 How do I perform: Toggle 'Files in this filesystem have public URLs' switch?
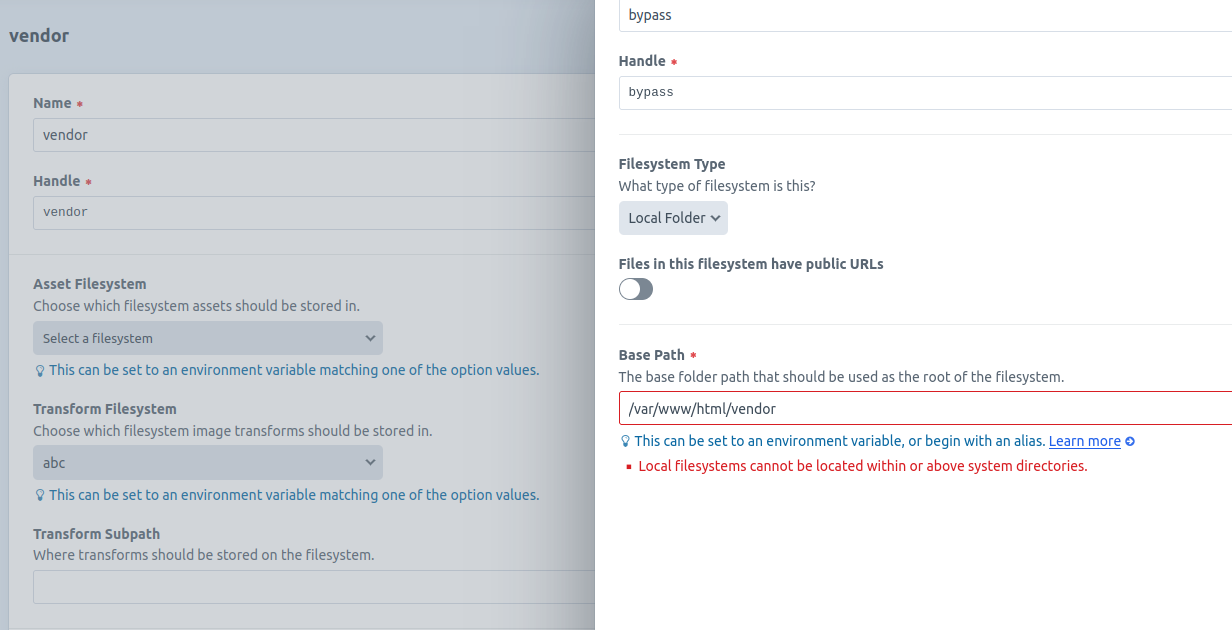click(x=636, y=289)
